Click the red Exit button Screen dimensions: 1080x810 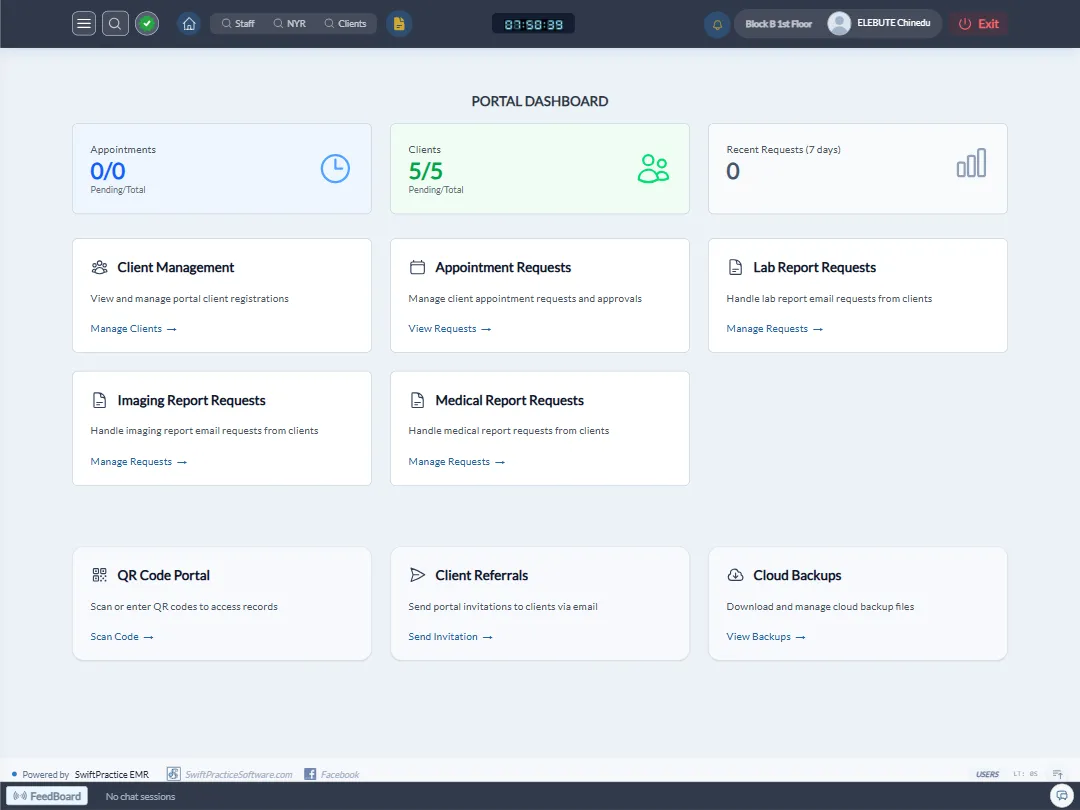click(979, 23)
